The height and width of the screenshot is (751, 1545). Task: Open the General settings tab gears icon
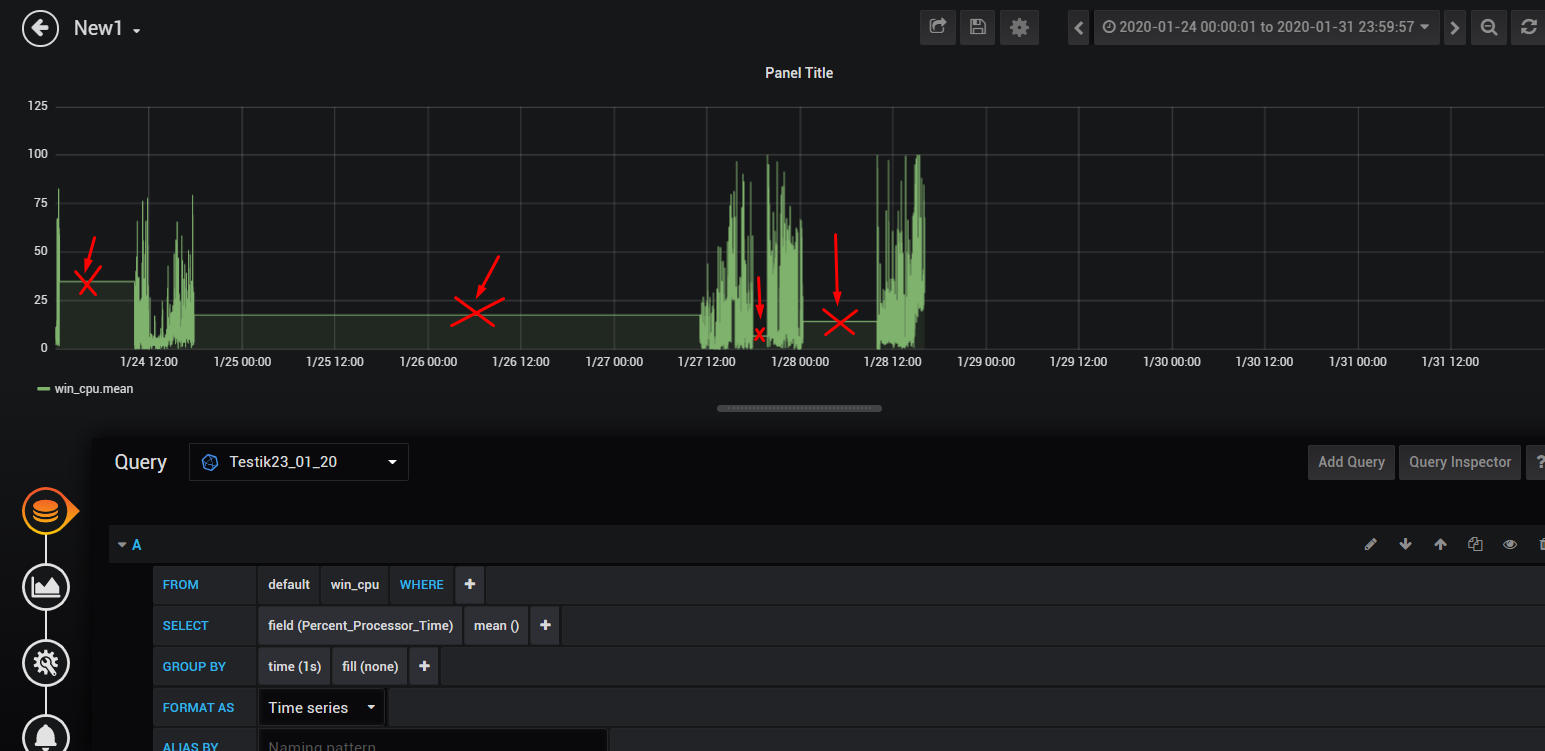tap(46, 662)
